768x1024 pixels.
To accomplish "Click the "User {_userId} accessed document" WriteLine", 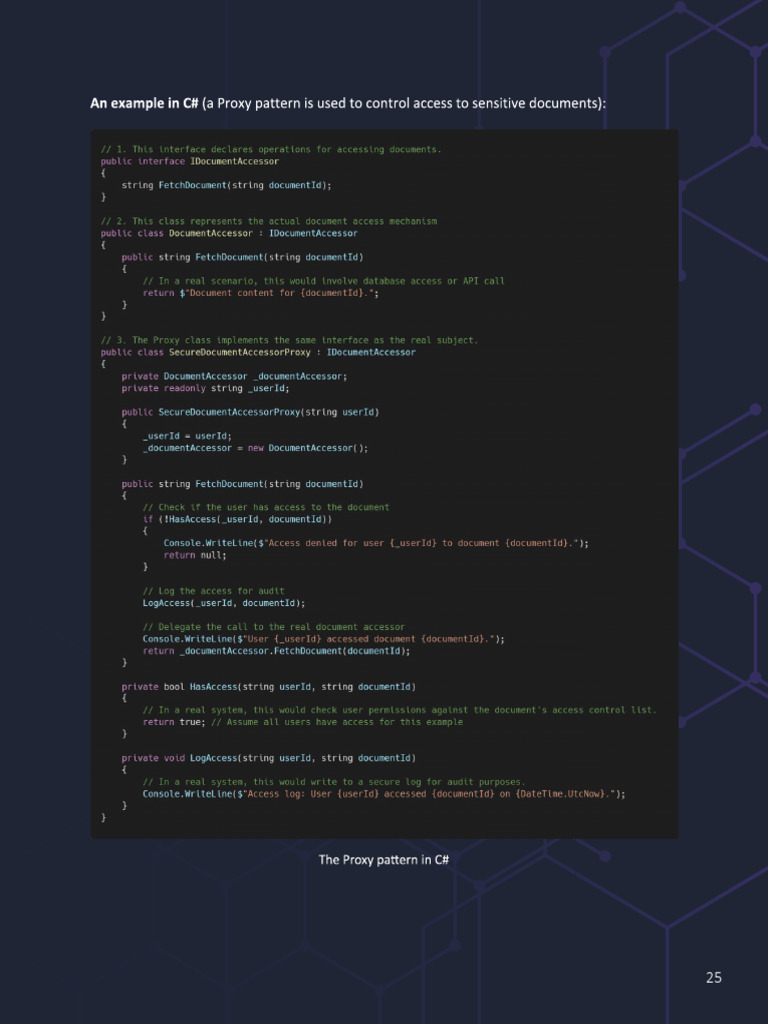I will [x=324, y=639].
